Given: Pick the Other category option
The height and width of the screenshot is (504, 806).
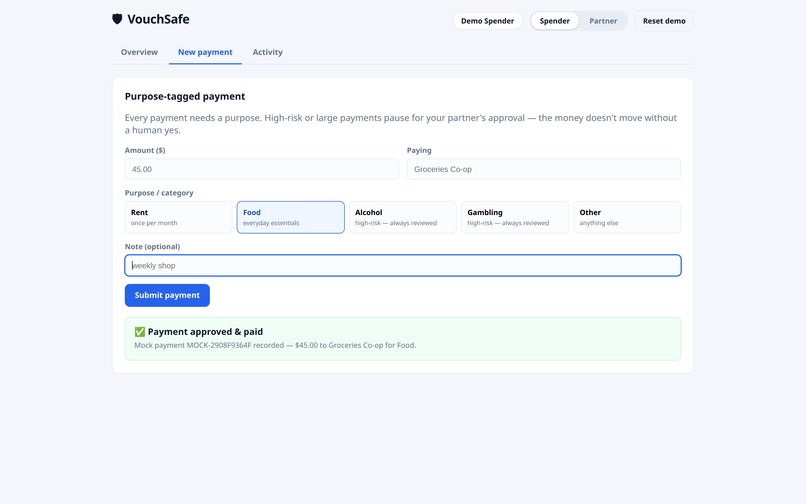Looking at the screenshot, I should (x=627, y=217).
